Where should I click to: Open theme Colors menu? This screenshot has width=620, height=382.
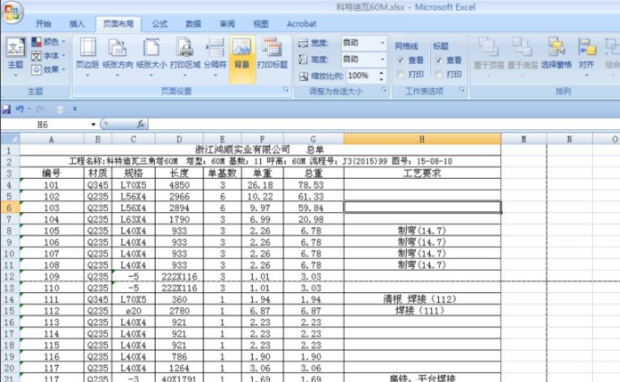(48, 42)
